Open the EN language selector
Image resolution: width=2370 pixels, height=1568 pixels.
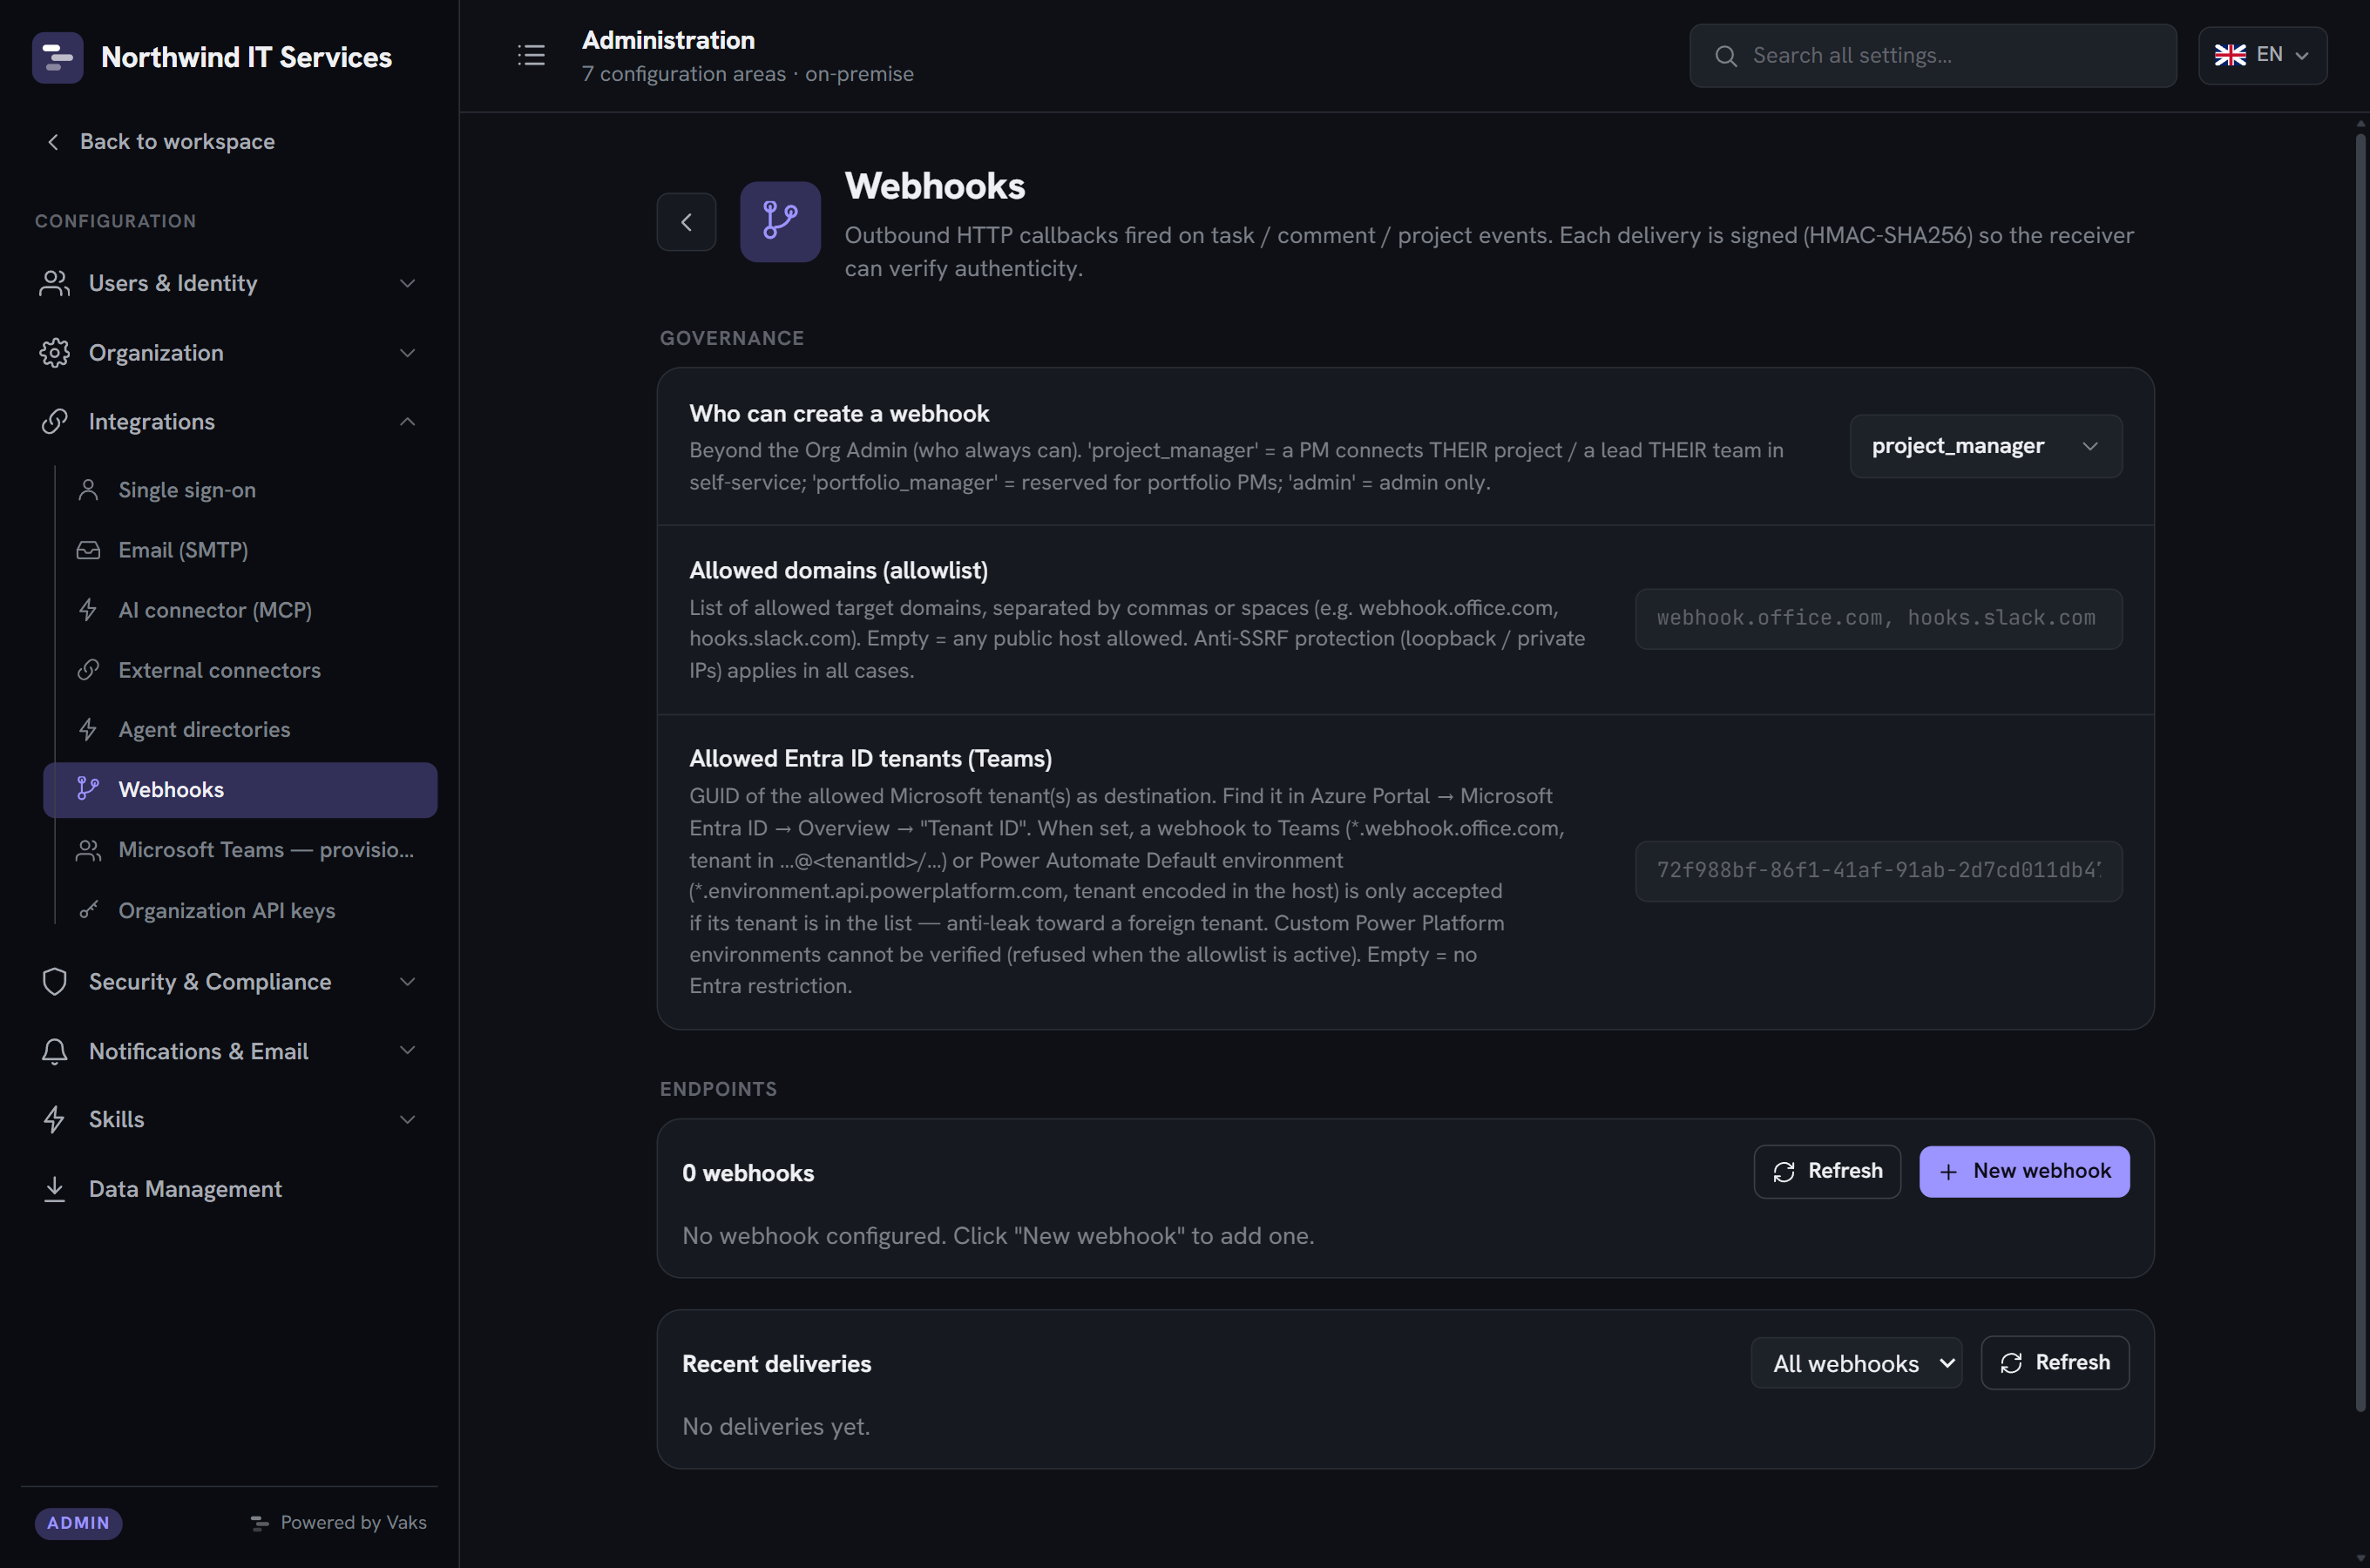pos(2262,55)
